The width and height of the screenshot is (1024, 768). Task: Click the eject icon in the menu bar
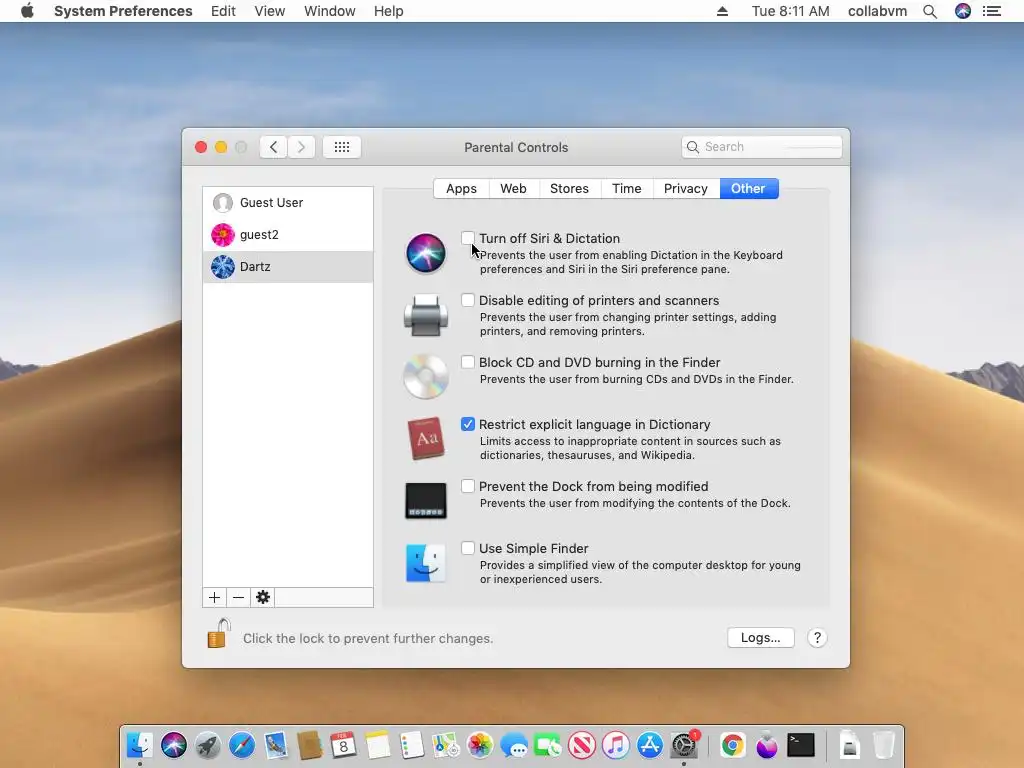pyautogui.click(x=722, y=11)
